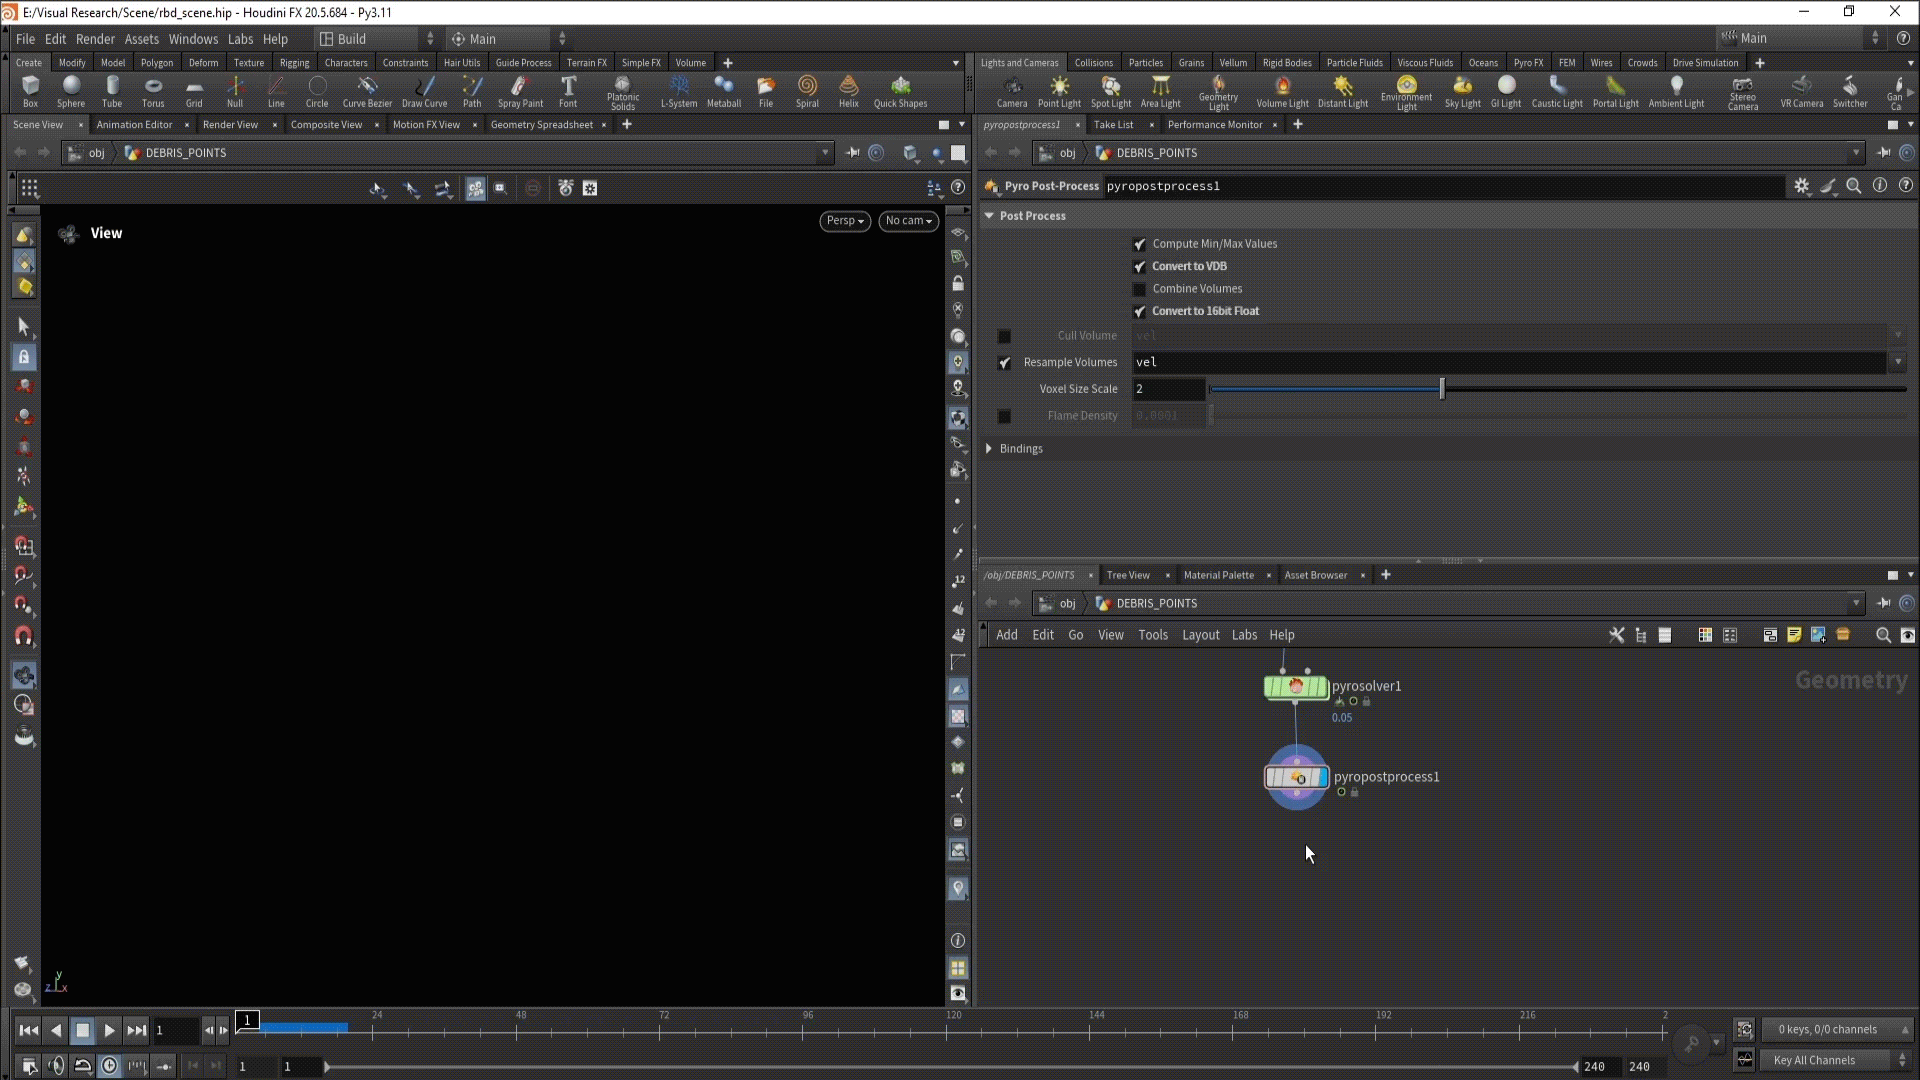Switch to the Geometry Spreadsheet tab
The image size is (1920, 1080).
point(541,125)
